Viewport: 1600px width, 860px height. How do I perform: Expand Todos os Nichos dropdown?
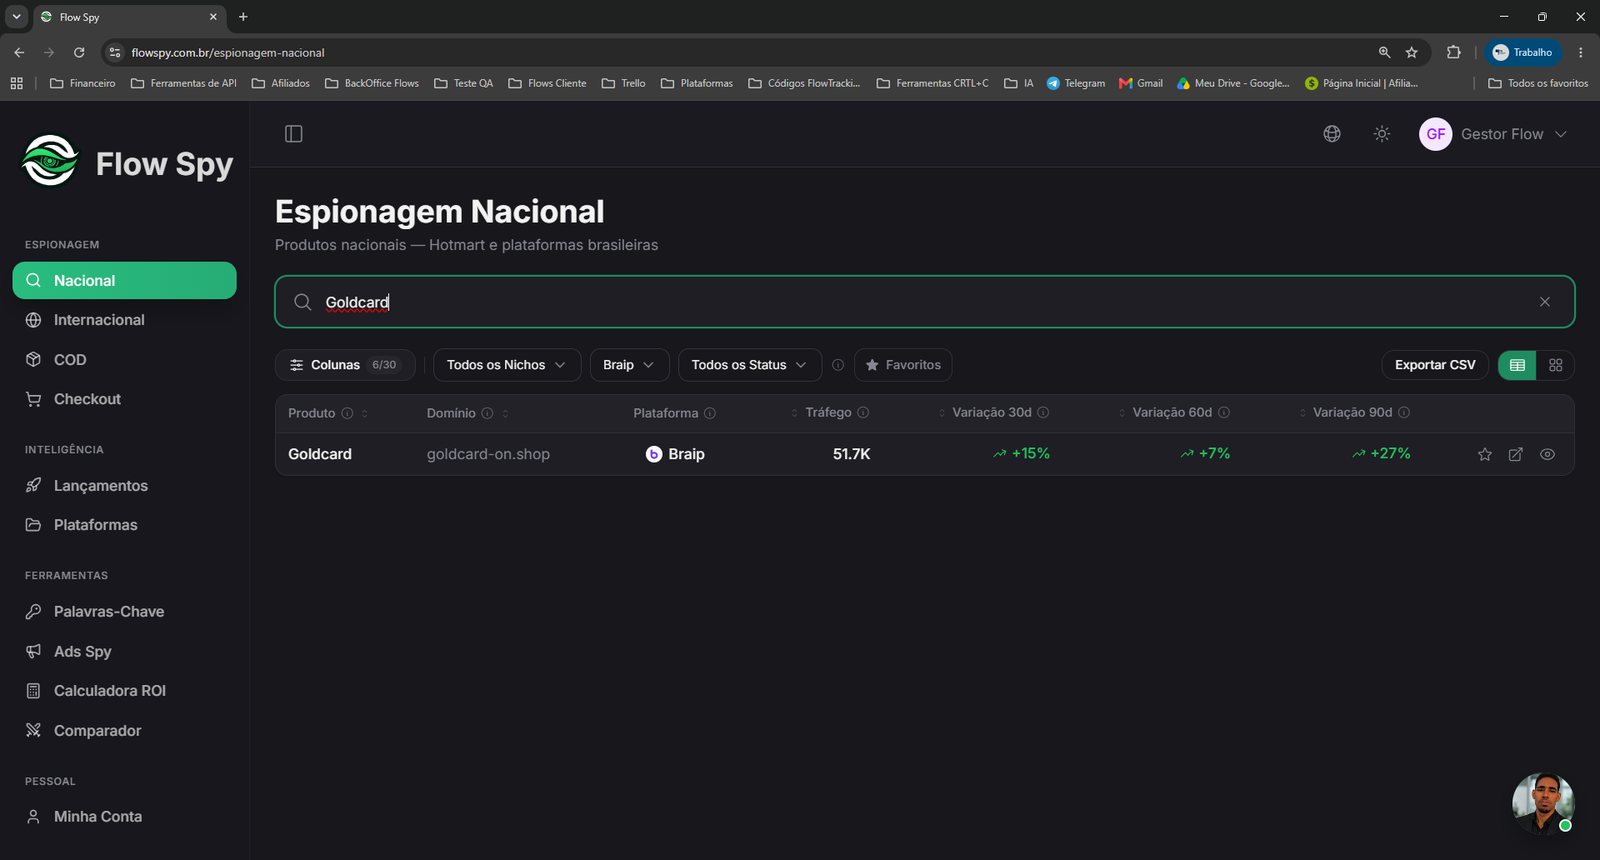click(x=507, y=365)
